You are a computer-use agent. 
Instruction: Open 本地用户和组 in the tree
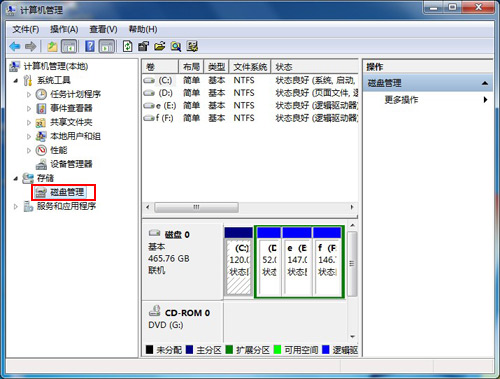point(75,136)
